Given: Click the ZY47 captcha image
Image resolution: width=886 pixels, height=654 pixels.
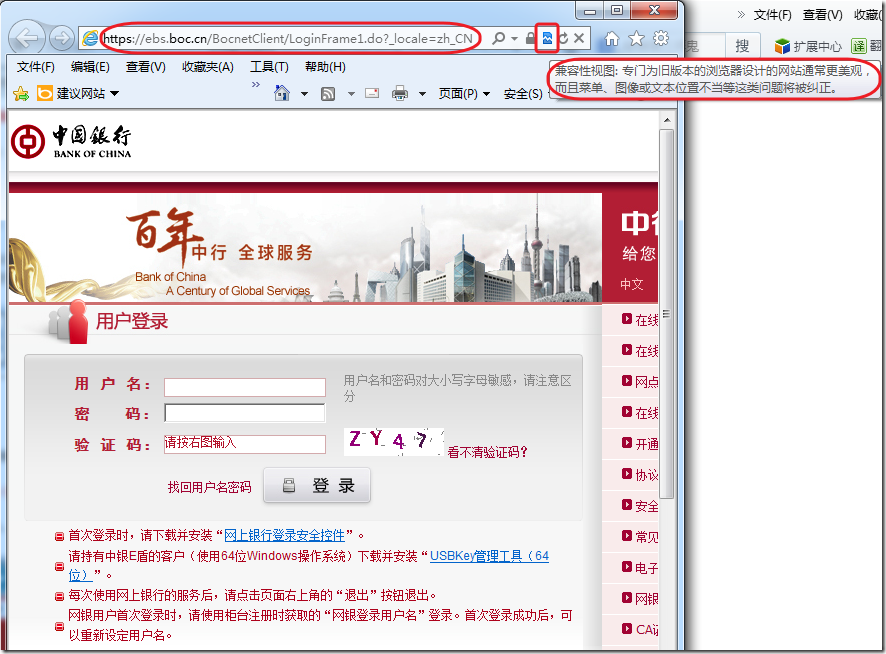Looking at the screenshot, I should pos(393,442).
